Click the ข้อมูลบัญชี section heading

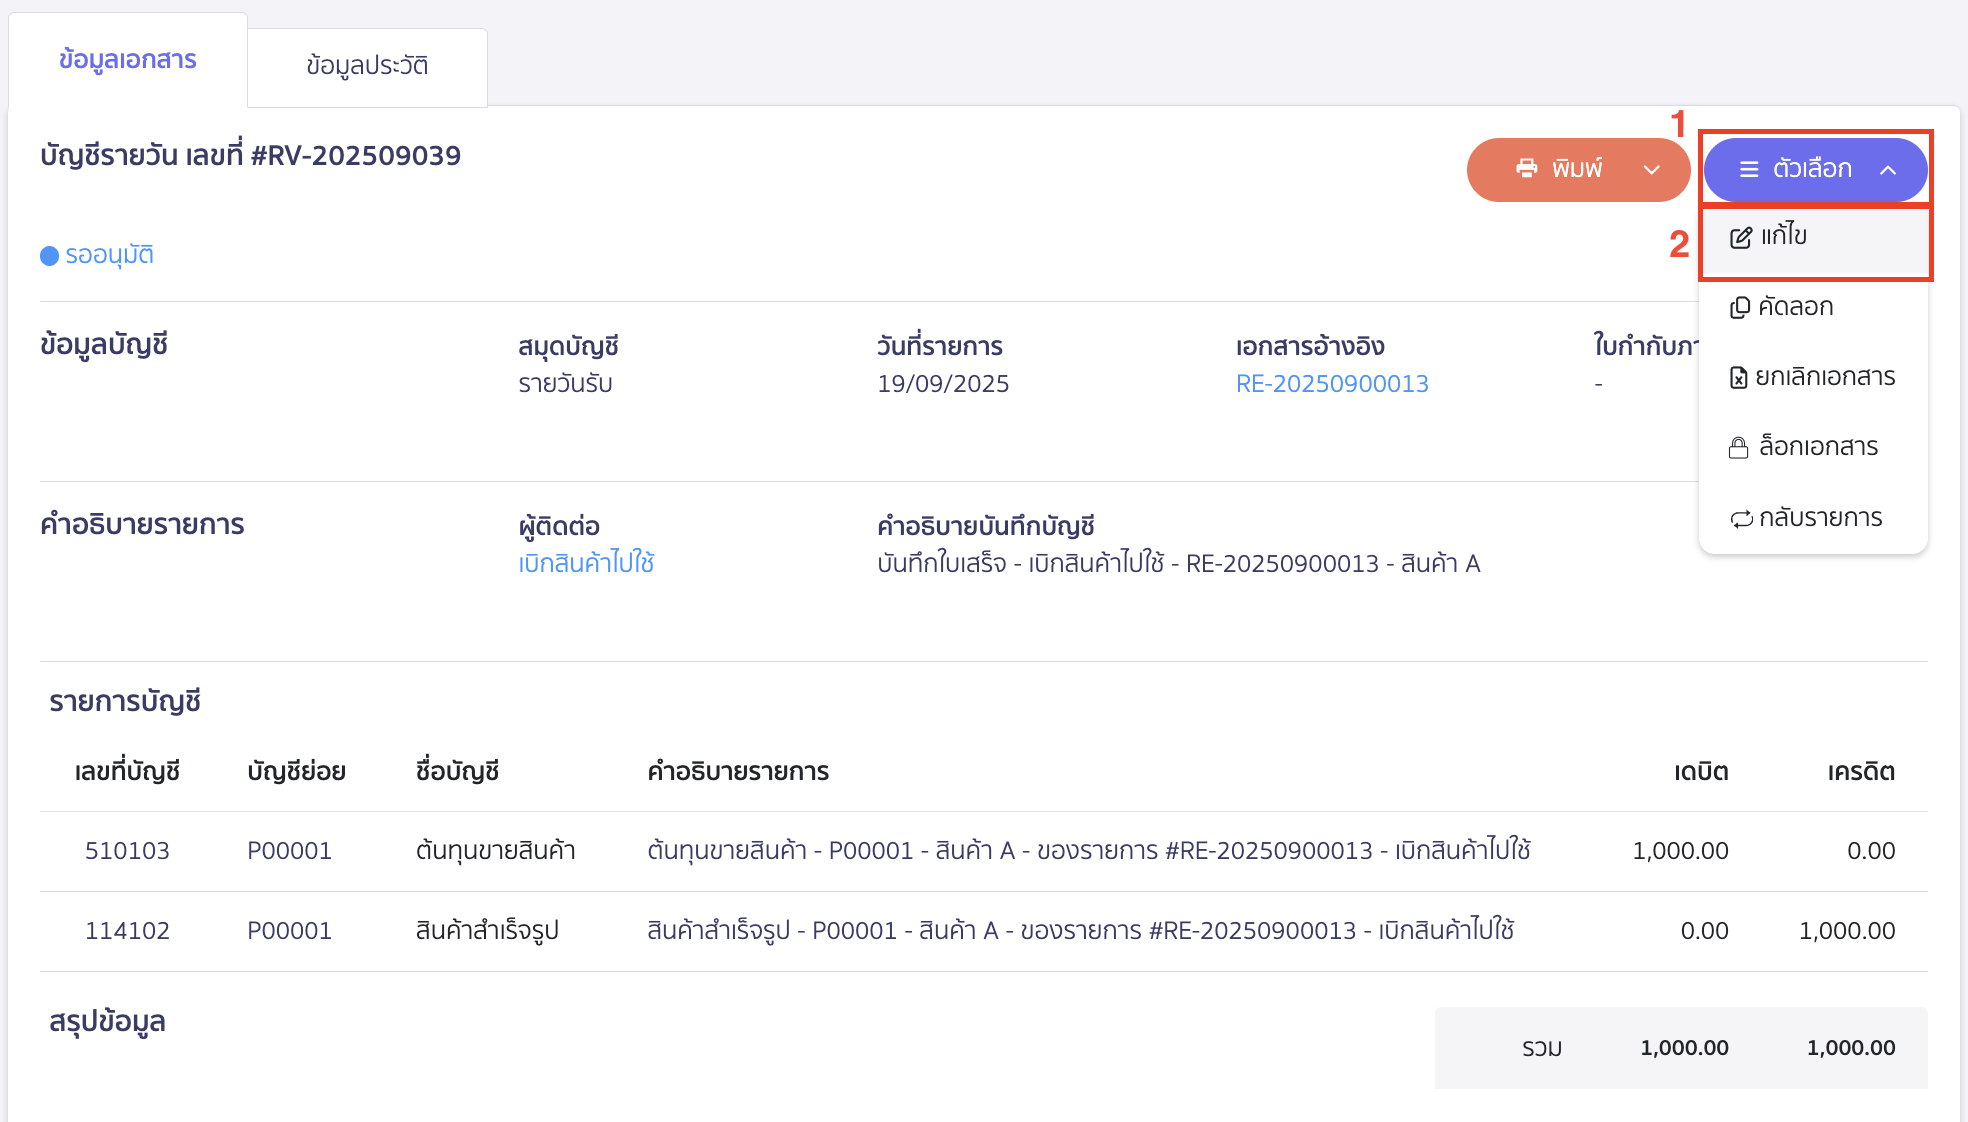tap(104, 345)
